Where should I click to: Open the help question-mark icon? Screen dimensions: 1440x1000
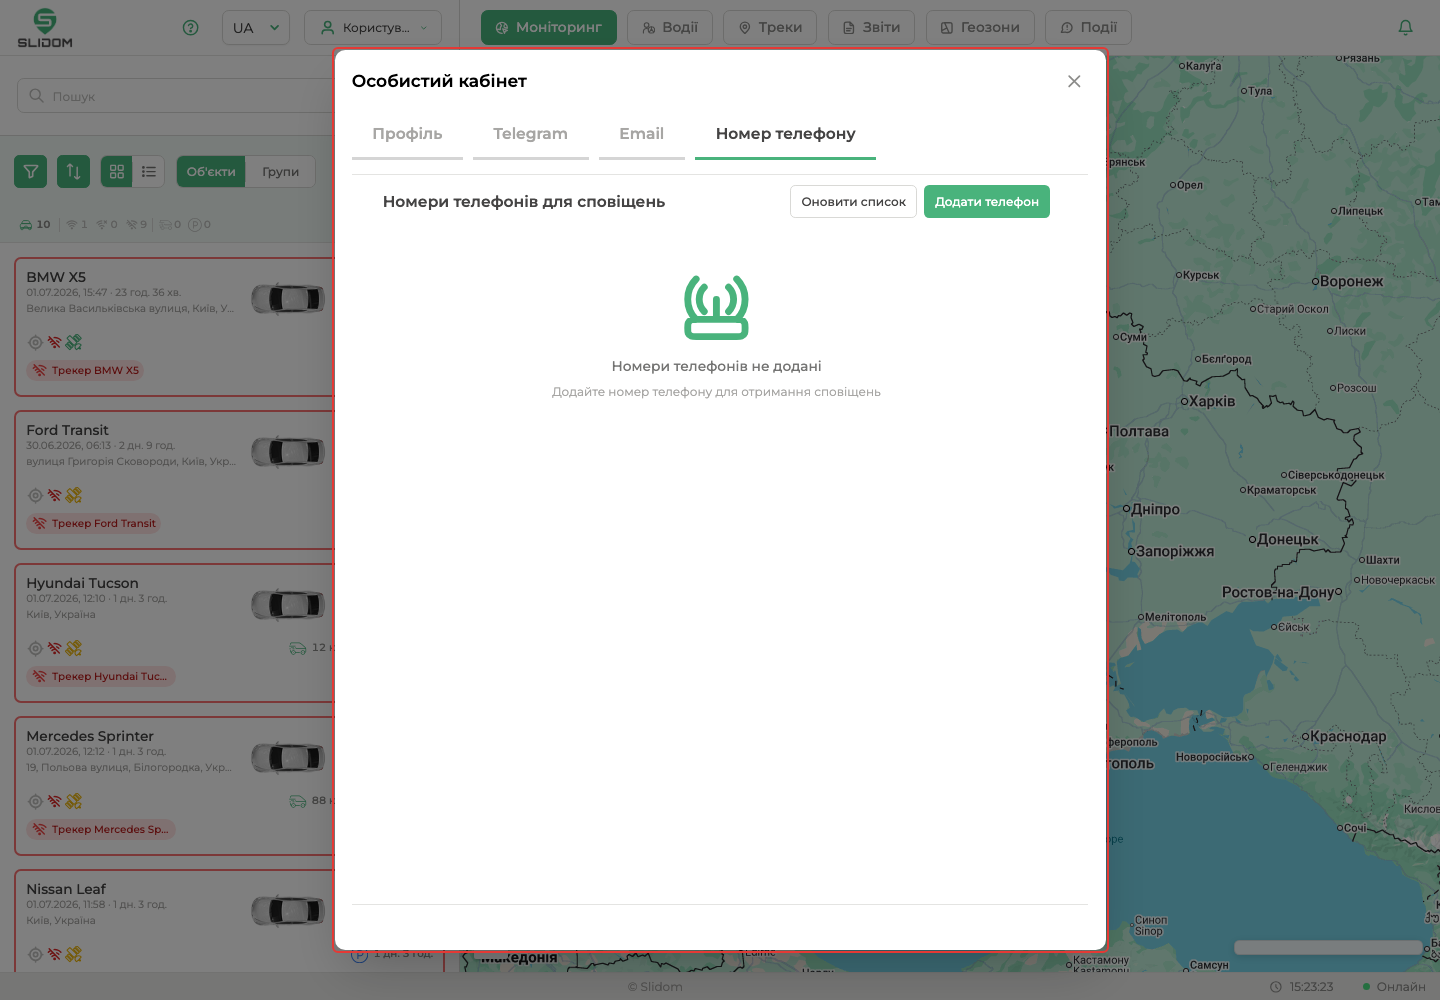[x=191, y=28]
